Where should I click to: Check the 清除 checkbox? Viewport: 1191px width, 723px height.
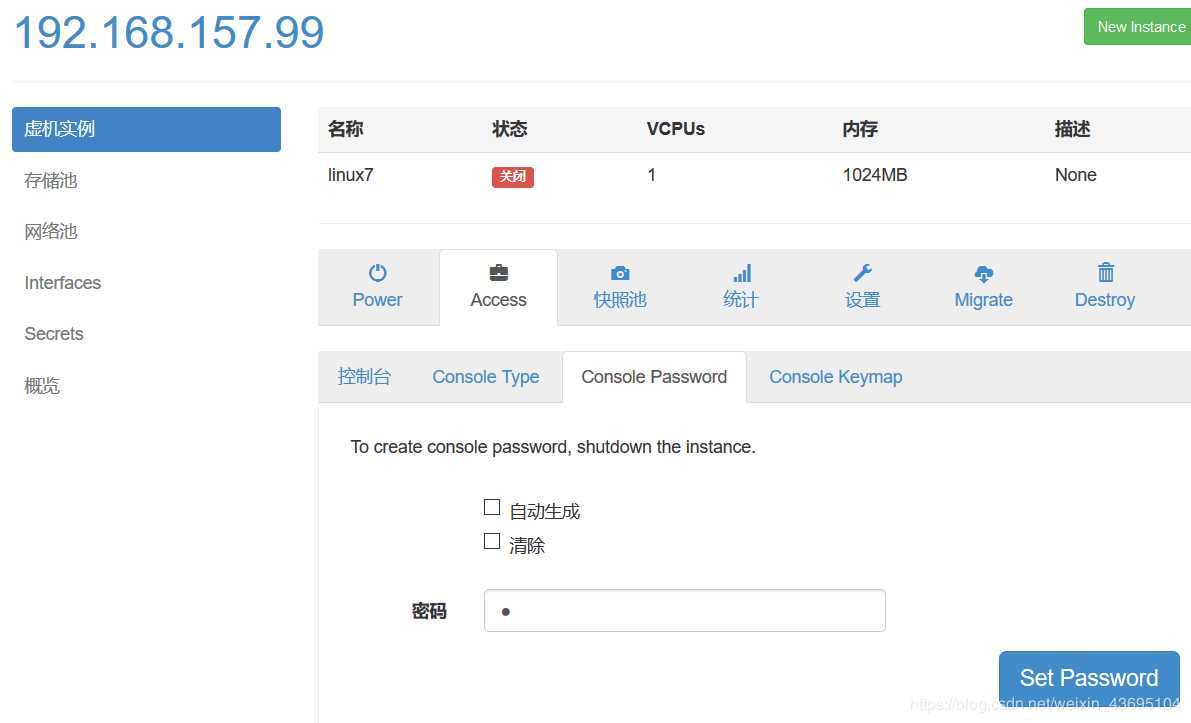492,541
